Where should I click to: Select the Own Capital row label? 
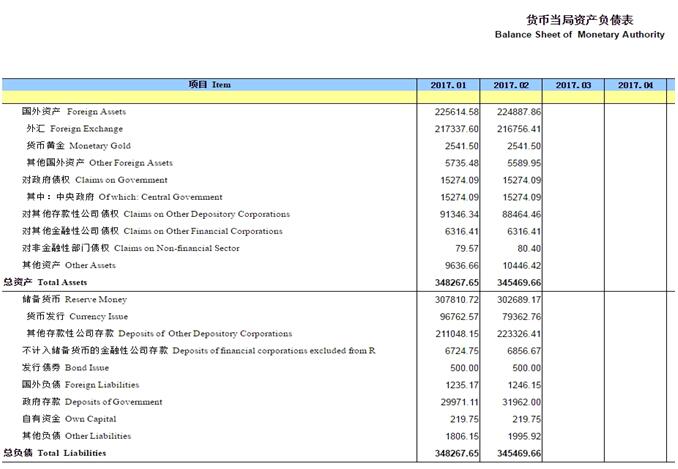click(63, 419)
